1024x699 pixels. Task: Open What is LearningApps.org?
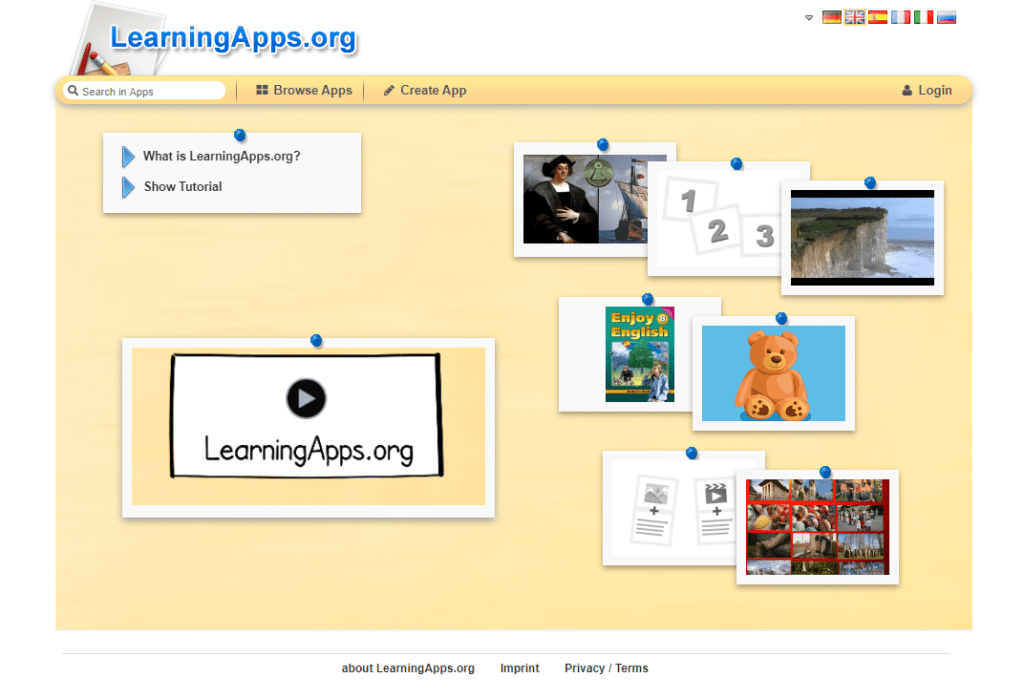[221, 156]
